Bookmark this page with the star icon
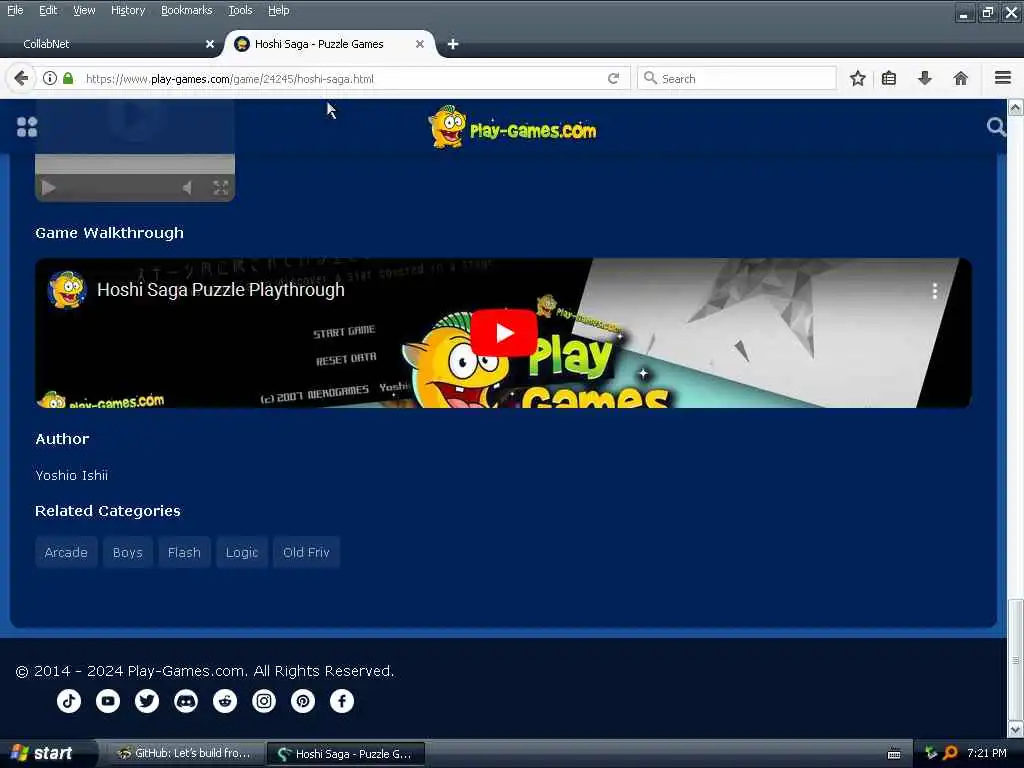This screenshot has width=1024, height=768. pyautogui.click(x=857, y=78)
